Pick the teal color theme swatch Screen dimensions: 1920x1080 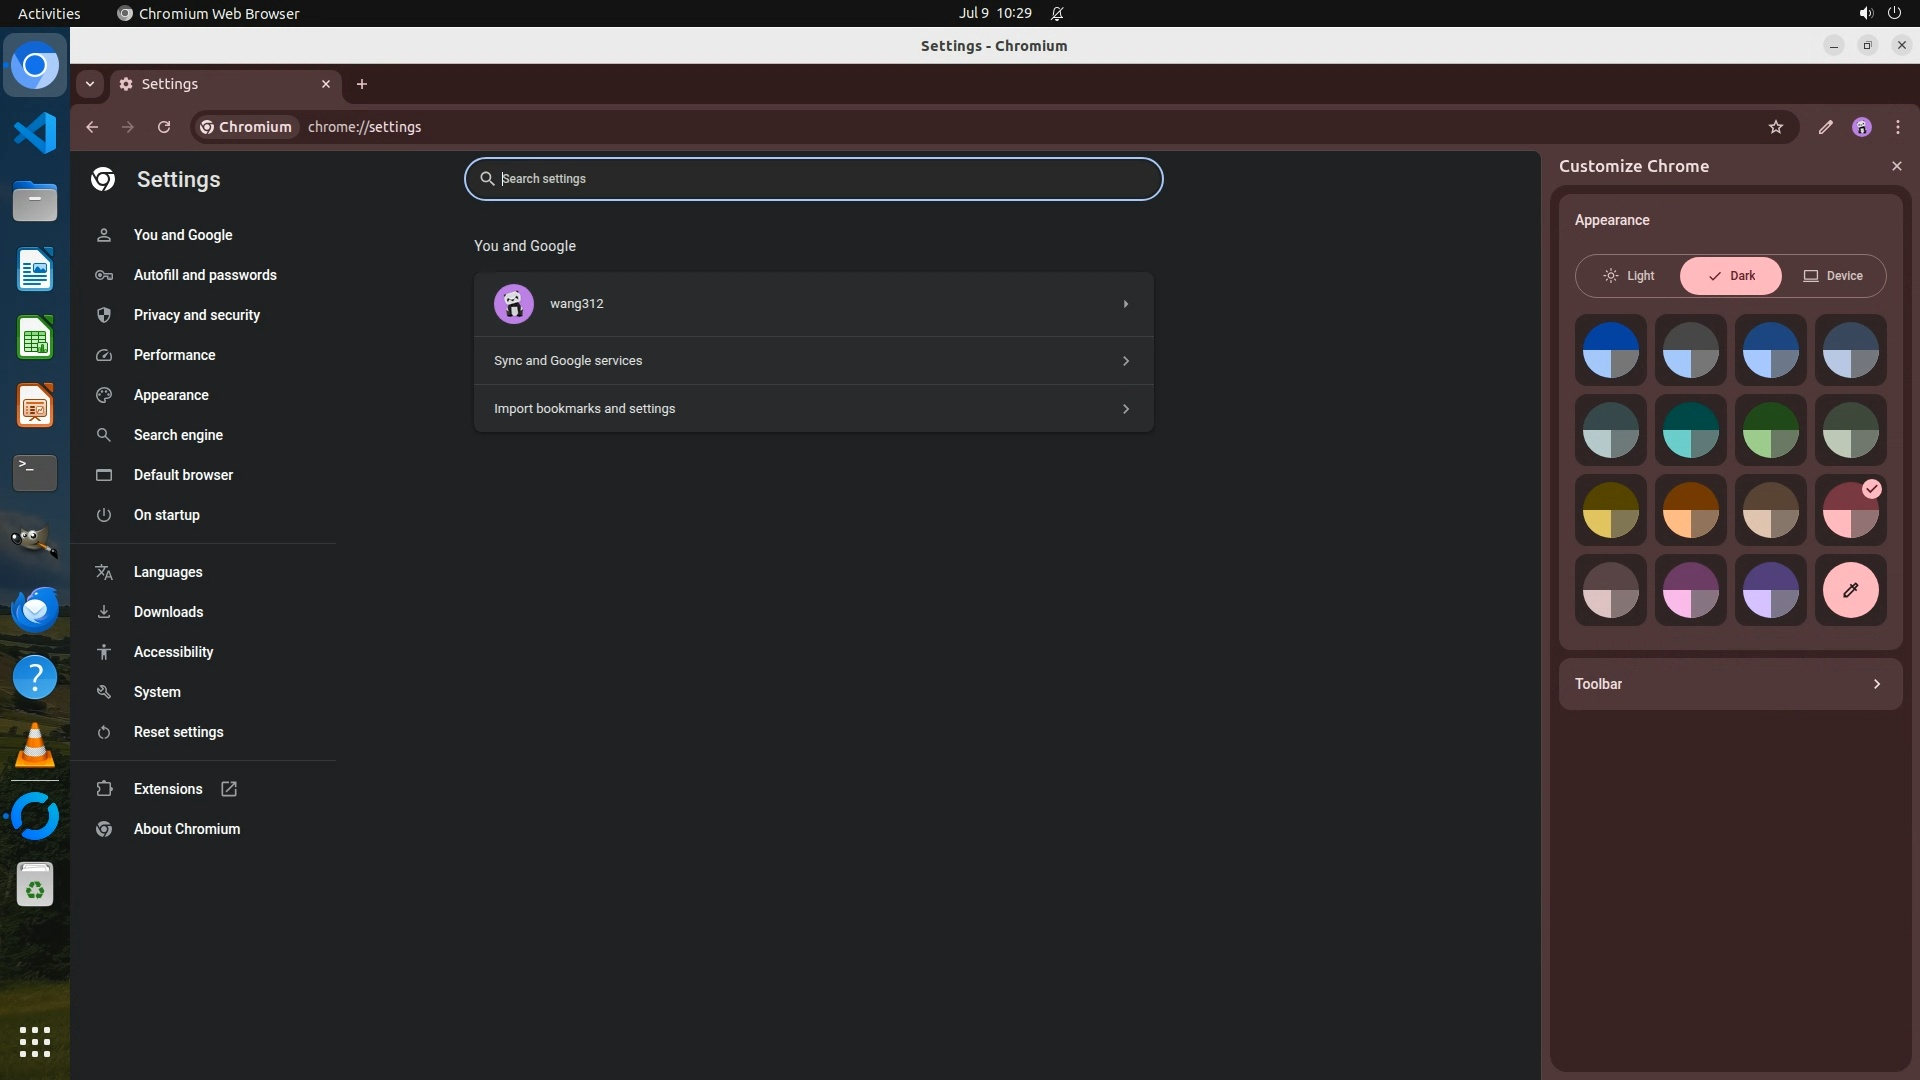1690,431
